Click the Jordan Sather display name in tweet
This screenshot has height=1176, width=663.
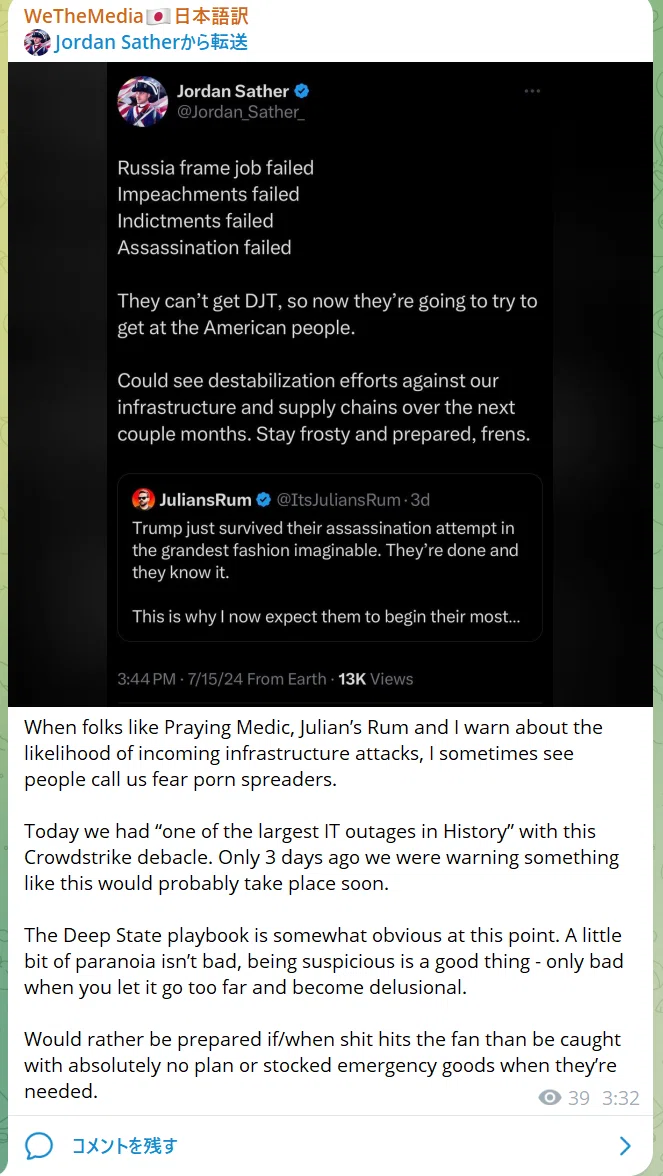tap(232, 92)
